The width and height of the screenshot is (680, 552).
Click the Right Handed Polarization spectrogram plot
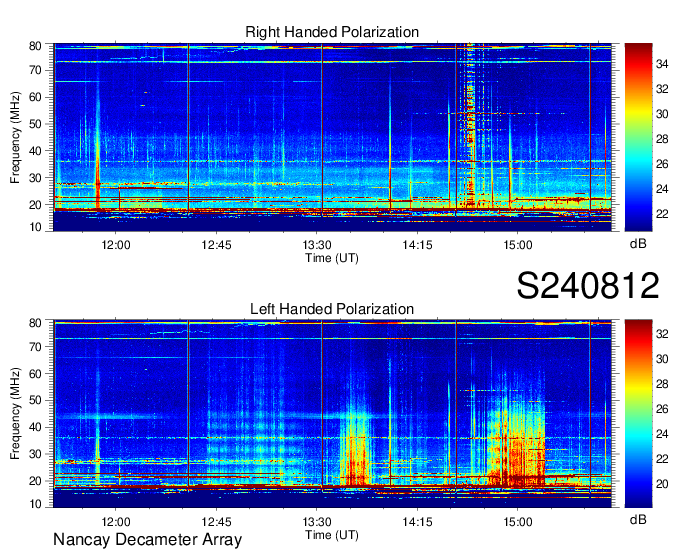pos(332,137)
